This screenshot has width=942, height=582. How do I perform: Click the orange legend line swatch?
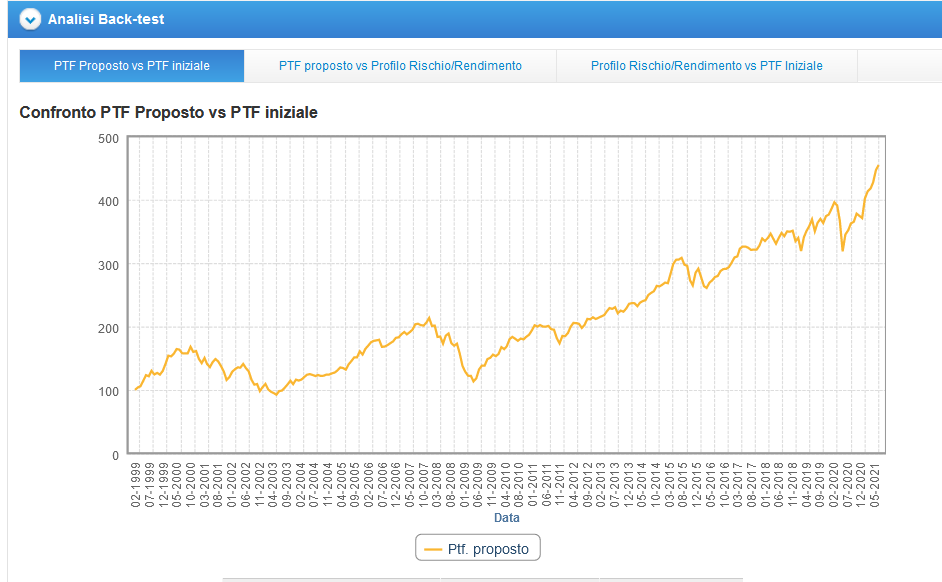coord(433,550)
